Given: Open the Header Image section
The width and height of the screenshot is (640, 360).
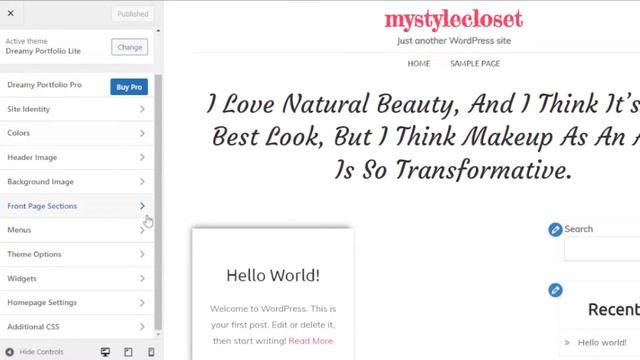Looking at the screenshot, I should [x=77, y=157].
